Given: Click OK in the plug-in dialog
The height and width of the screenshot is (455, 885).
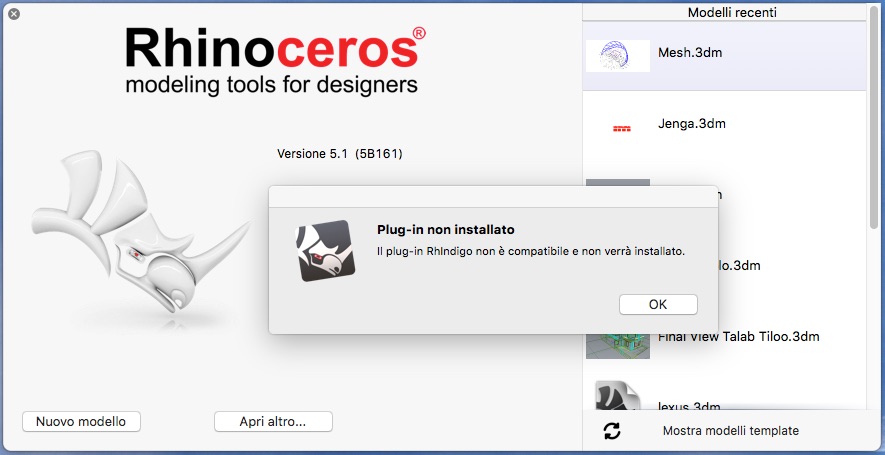Looking at the screenshot, I should click(658, 304).
